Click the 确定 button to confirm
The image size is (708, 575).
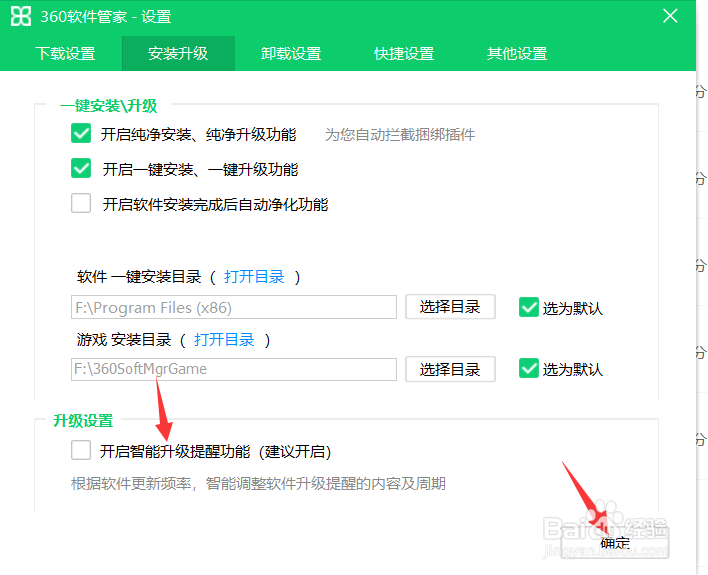click(615, 542)
